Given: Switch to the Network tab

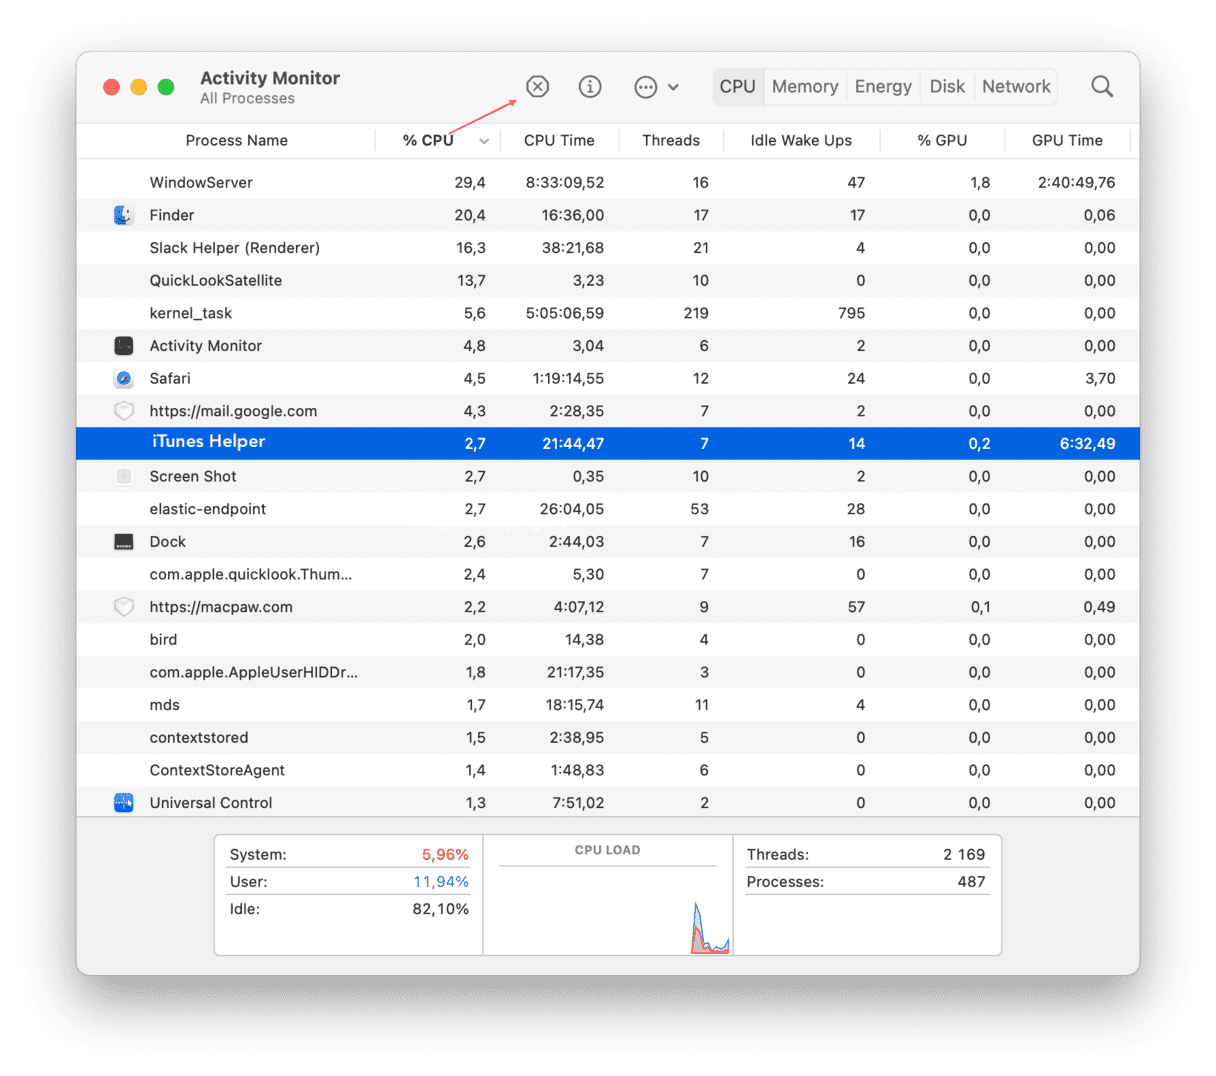Looking at the screenshot, I should [1016, 87].
